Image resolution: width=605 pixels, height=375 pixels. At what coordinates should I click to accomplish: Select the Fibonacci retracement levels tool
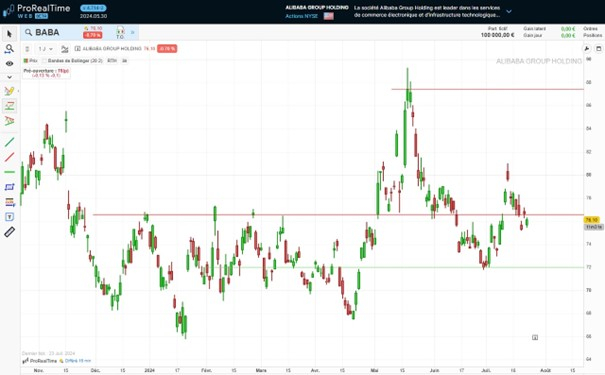tap(9, 202)
